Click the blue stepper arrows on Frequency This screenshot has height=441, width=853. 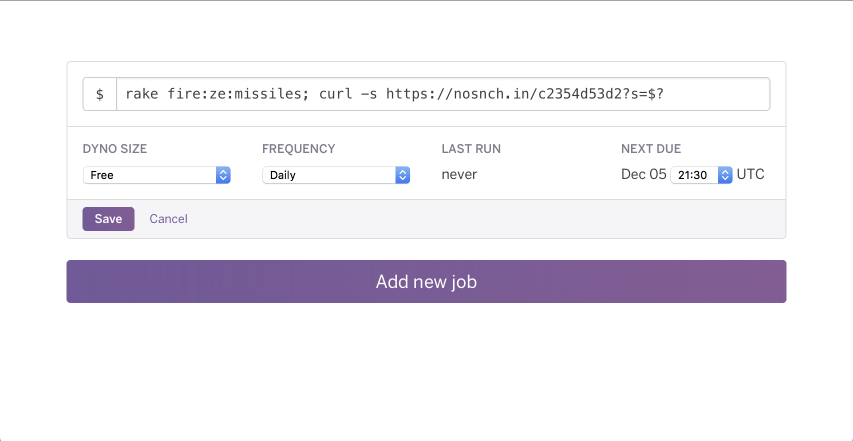403,175
